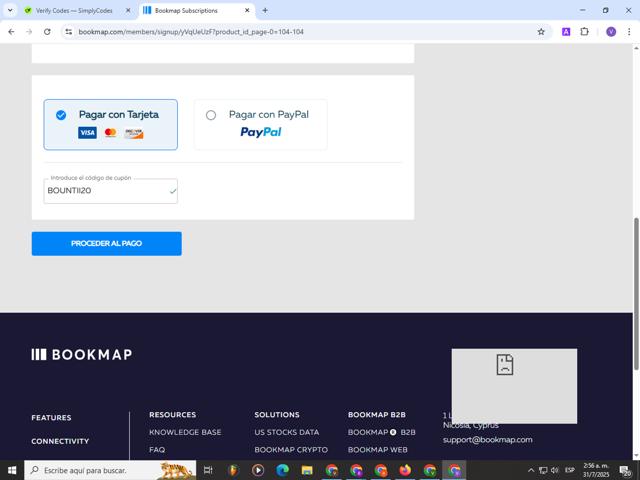This screenshot has width=640, height=480.
Task: Click the broken image placeholder in footer
Action: [514, 386]
